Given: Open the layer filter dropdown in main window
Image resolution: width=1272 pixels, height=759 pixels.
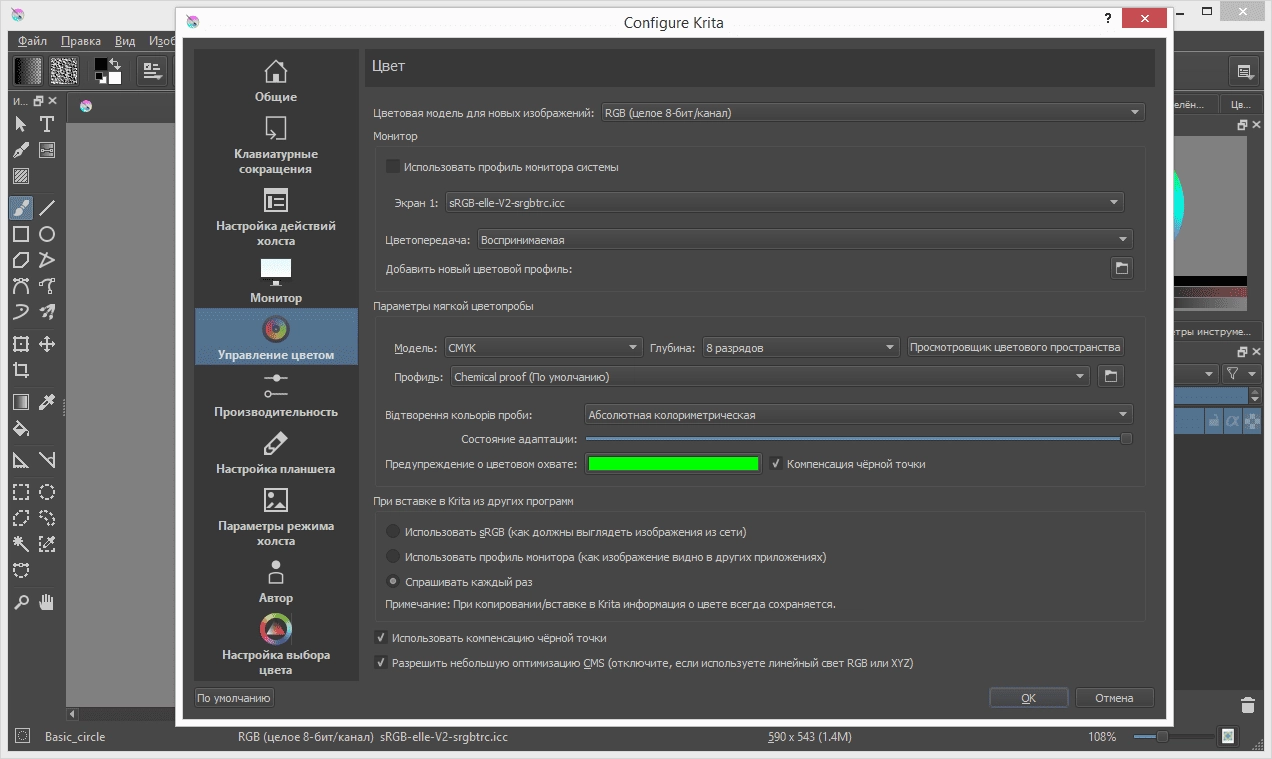Looking at the screenshot, I should tap(1241, 373).
